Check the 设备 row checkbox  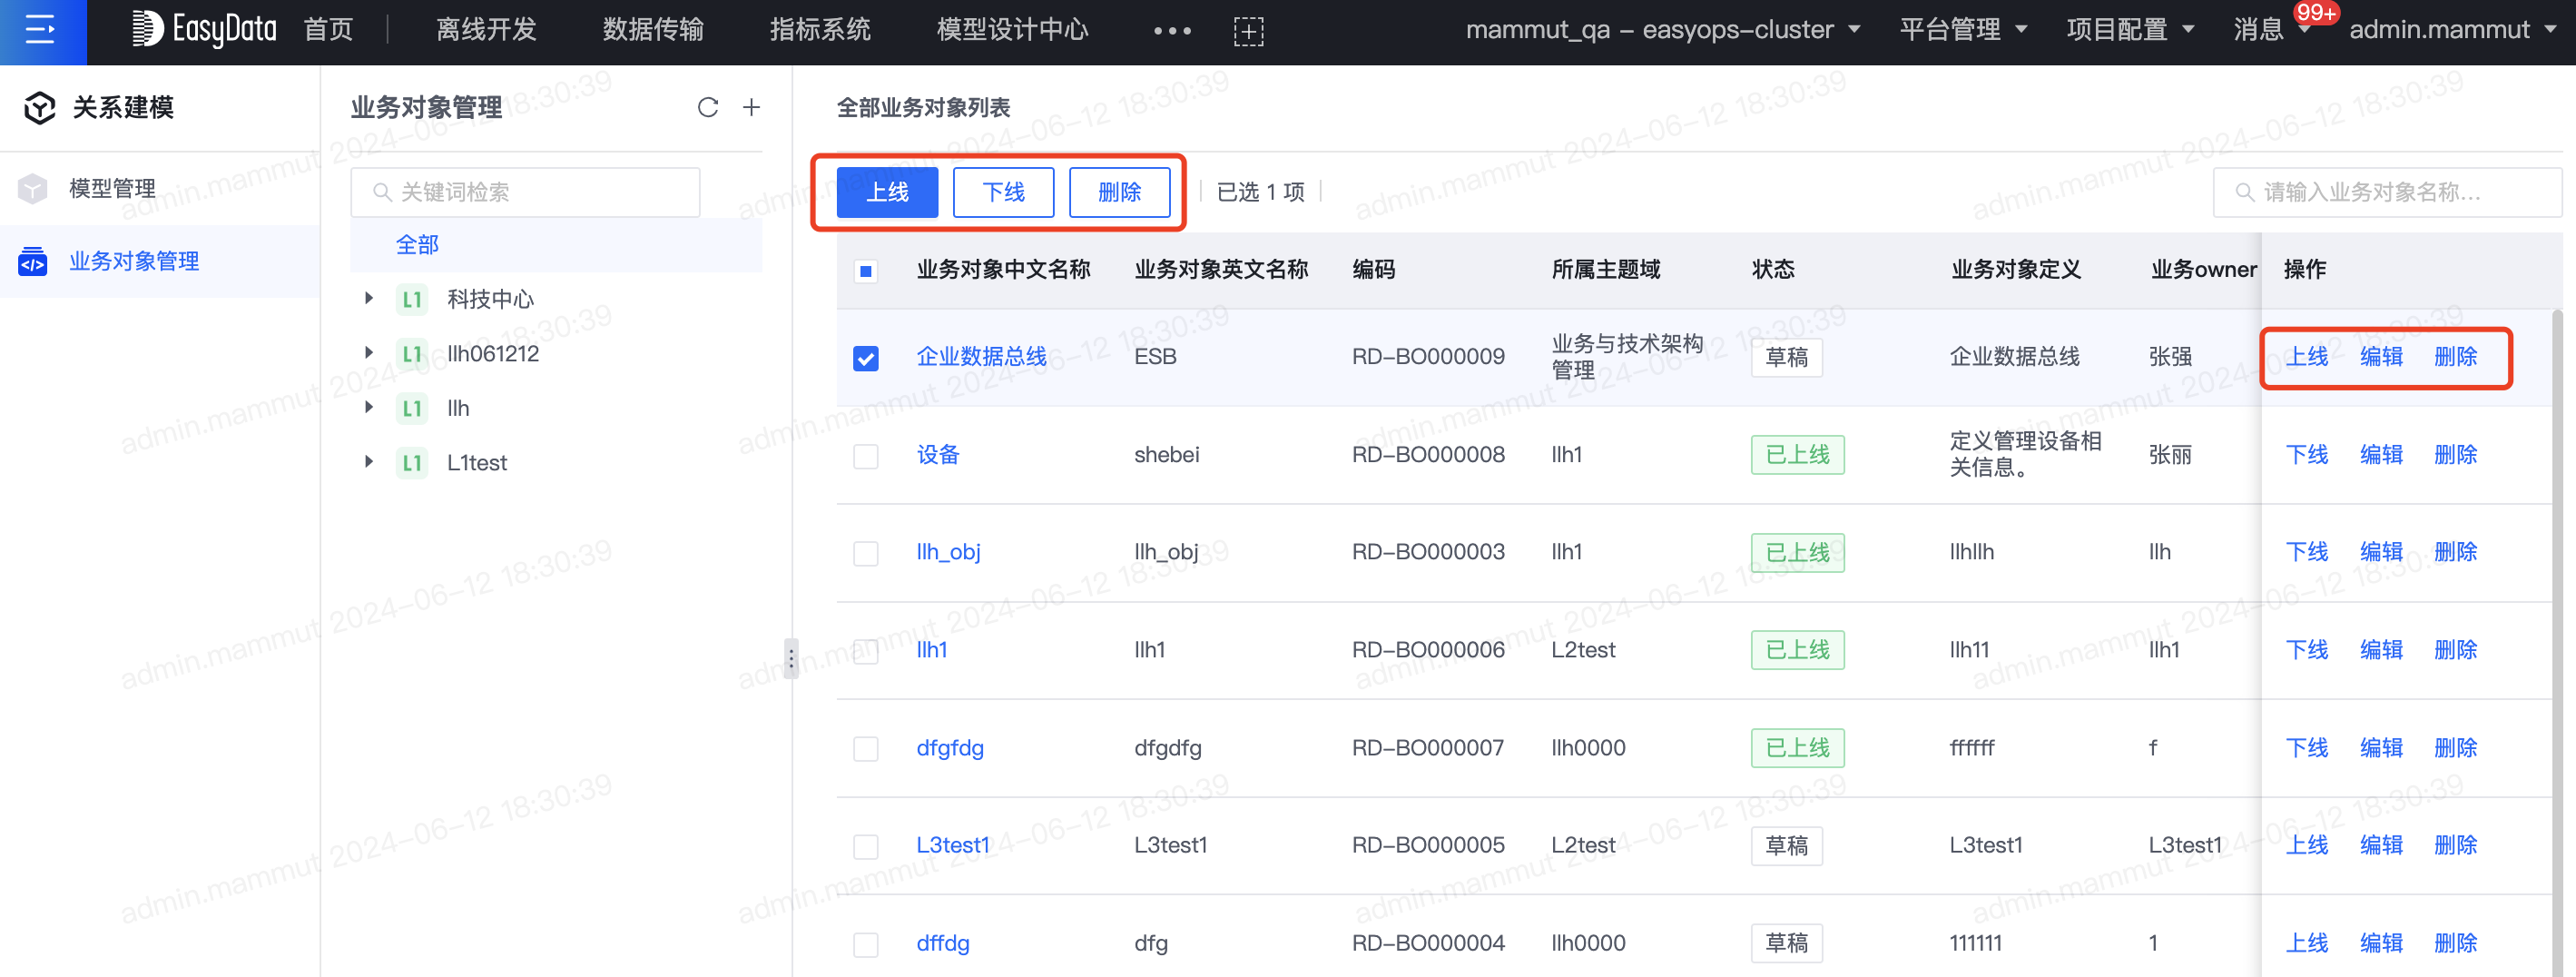coord(866,456)
